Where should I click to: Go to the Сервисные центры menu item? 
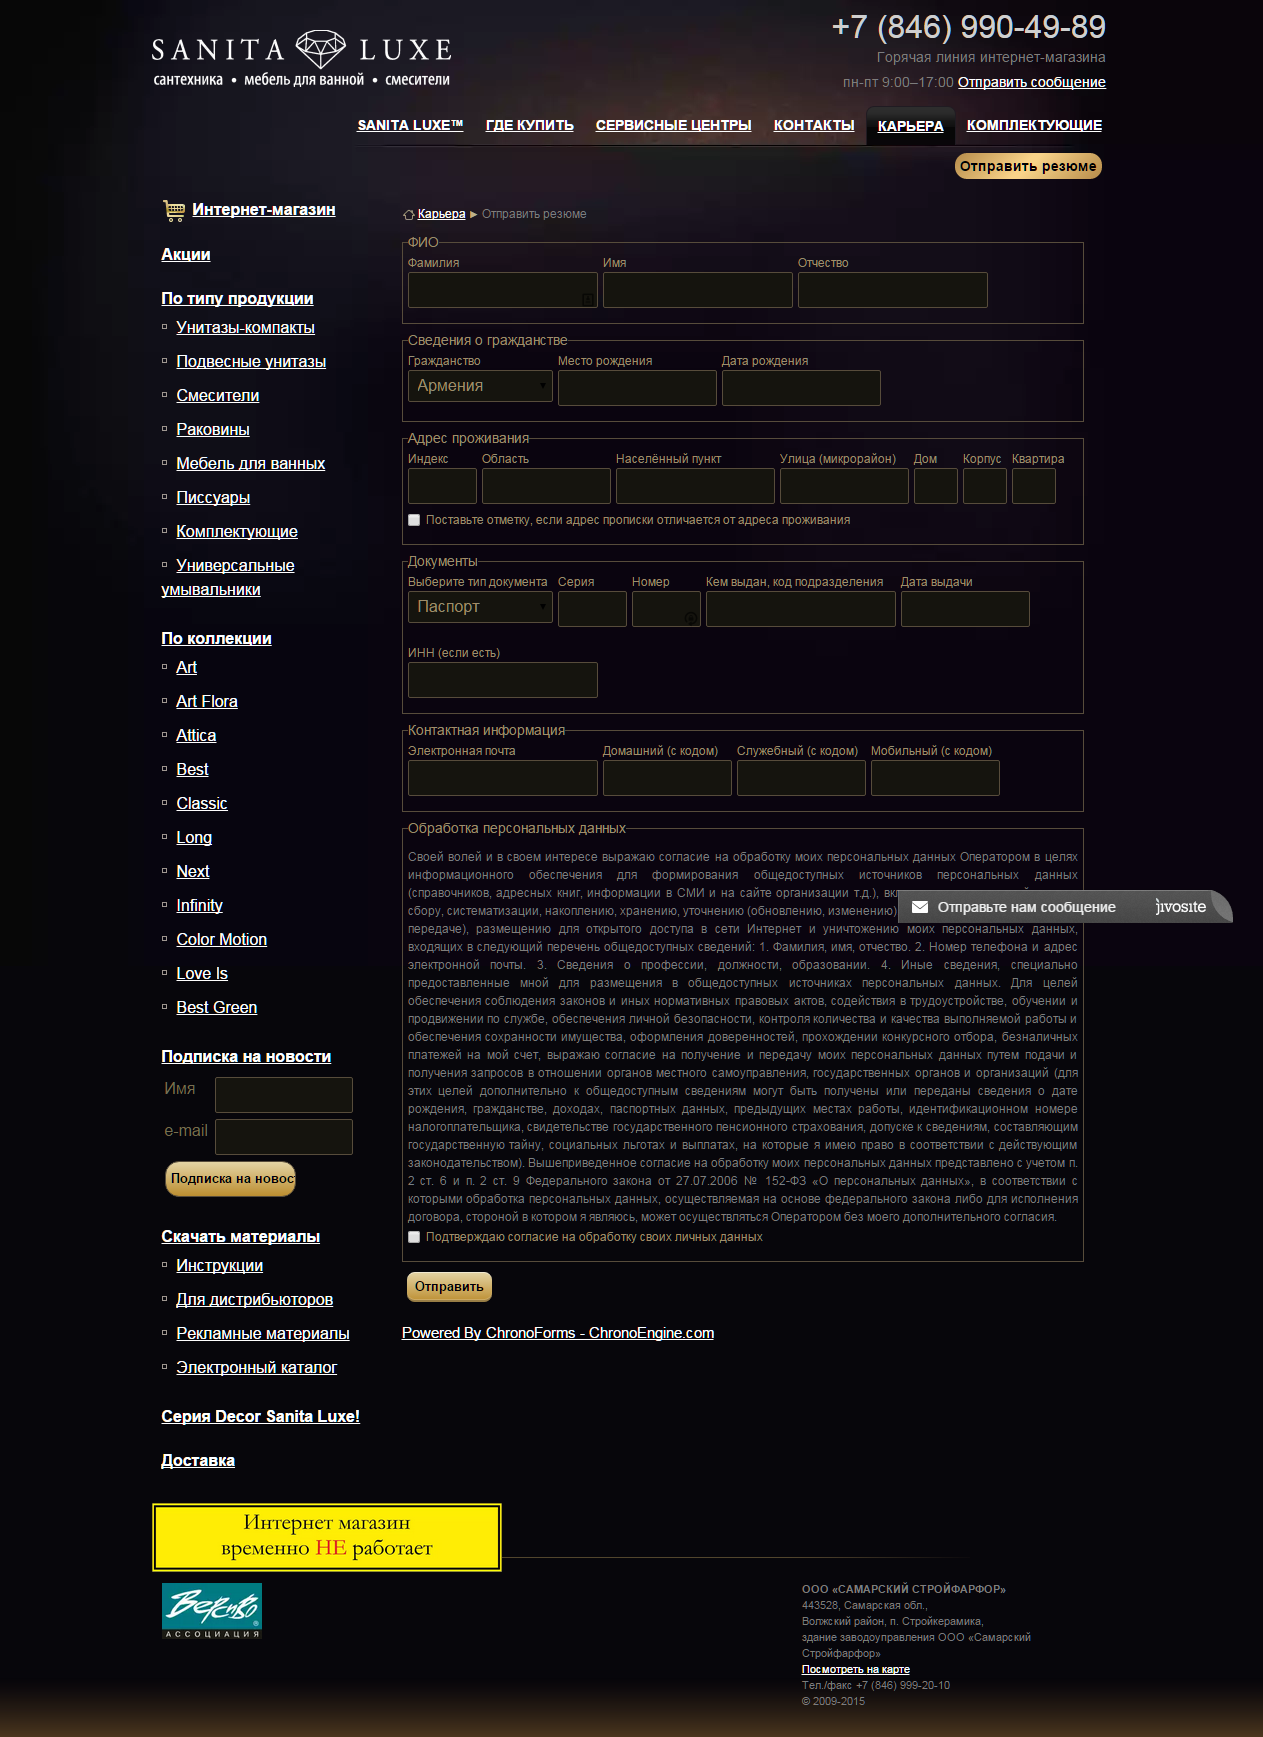pyautogui.click(x=673, y=125)
